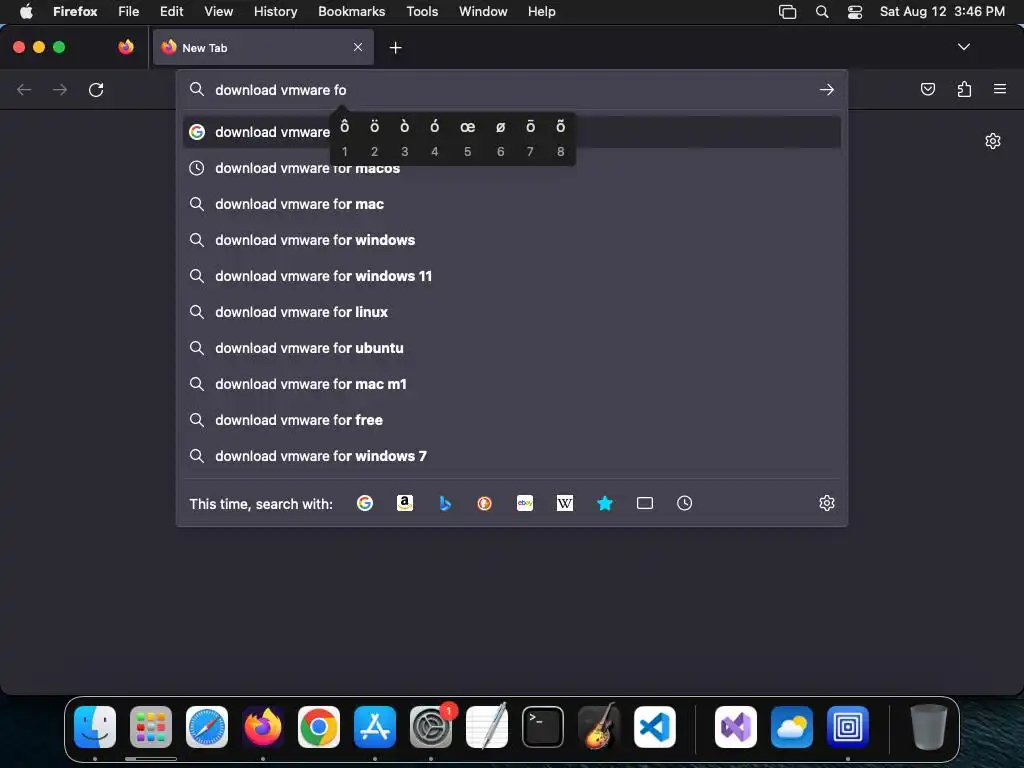Viewport: 1024px width, 768px height.
Task: Search bookmarks using the star icon
Action: (x=605, y=503)
